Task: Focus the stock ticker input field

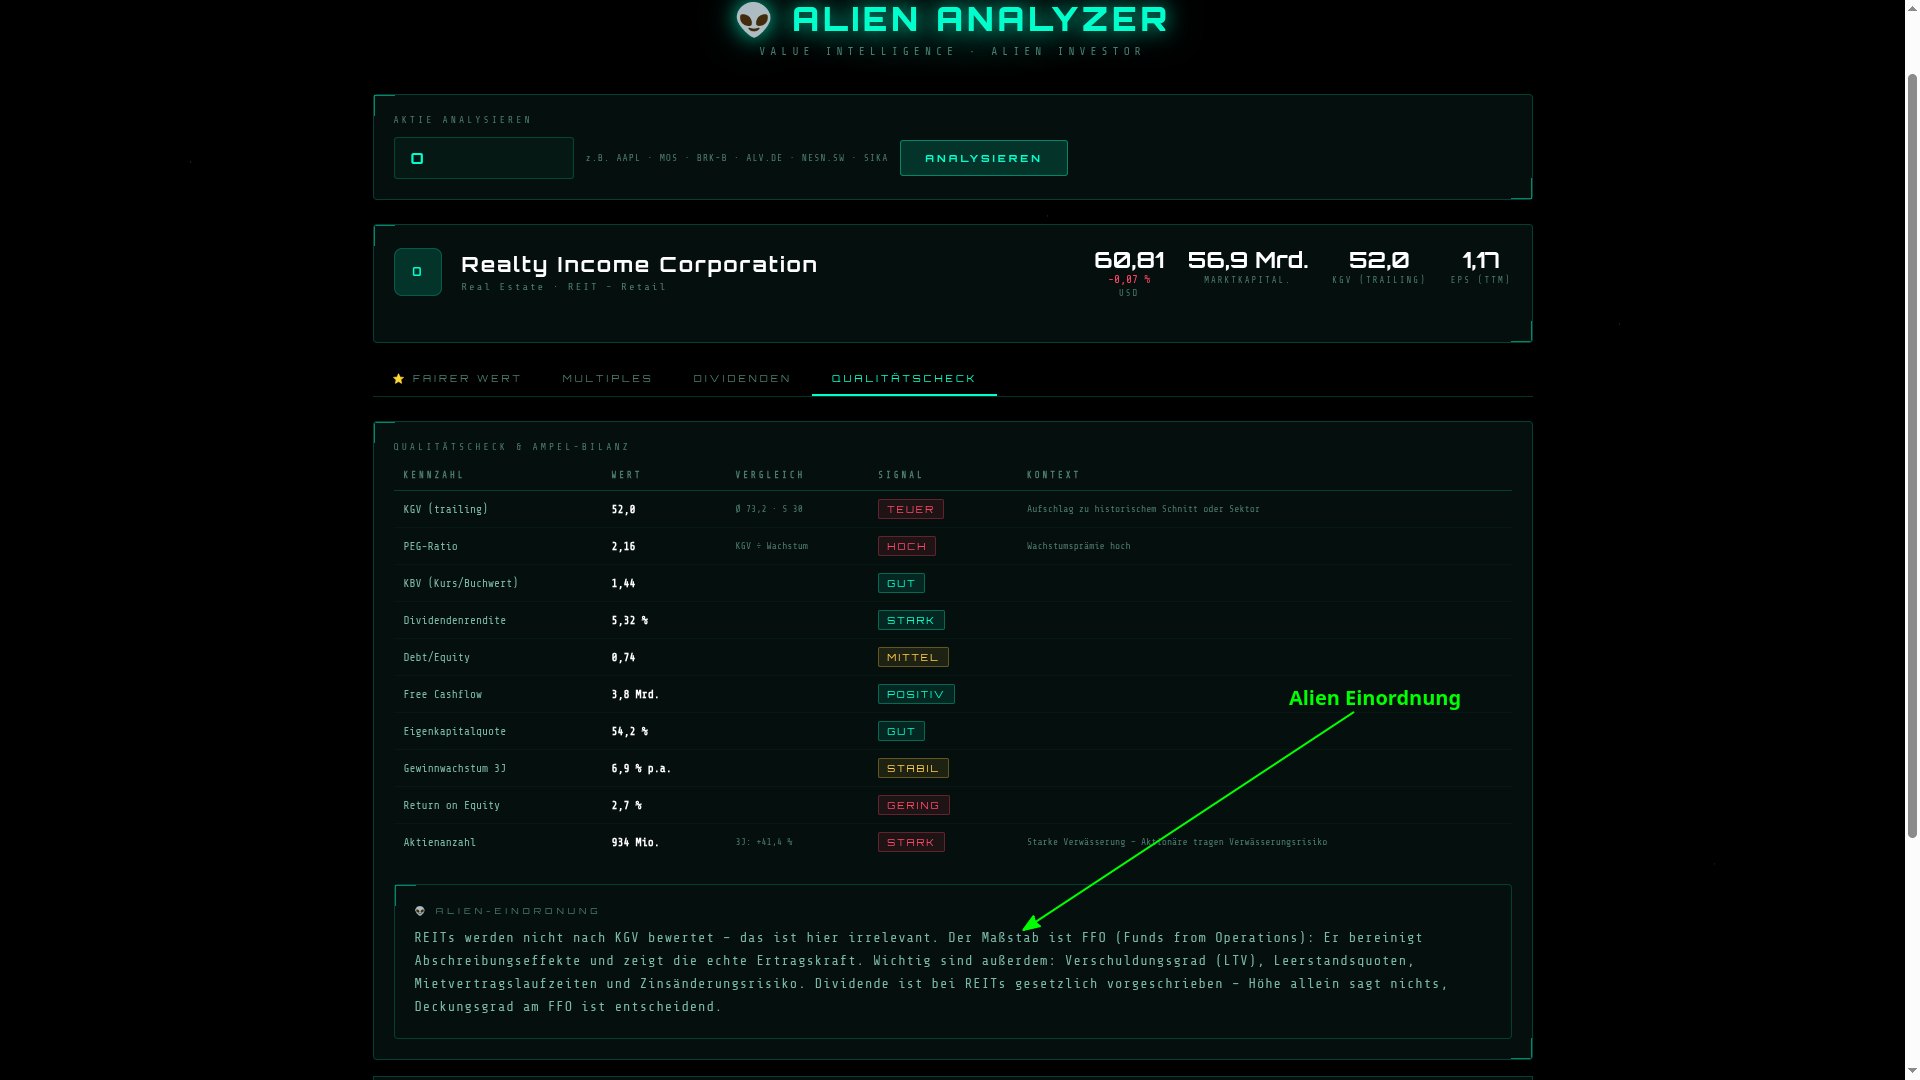Action: (x=484, y=158)
